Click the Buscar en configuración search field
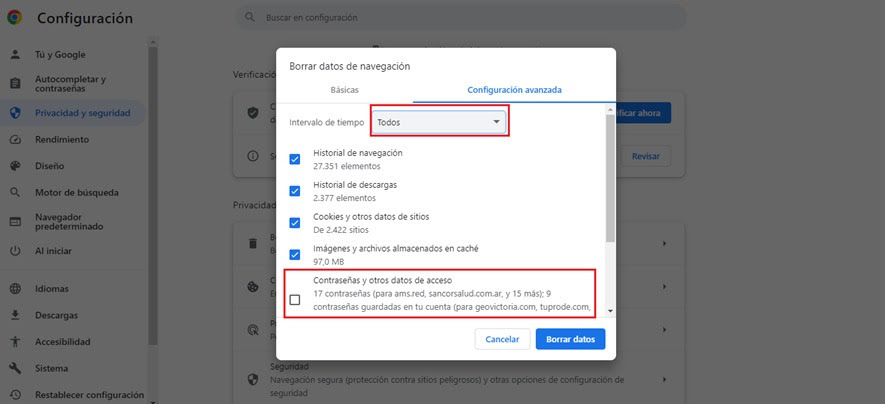Image resolution: width=885 pixels, height=404 pixels. [461, 17]
